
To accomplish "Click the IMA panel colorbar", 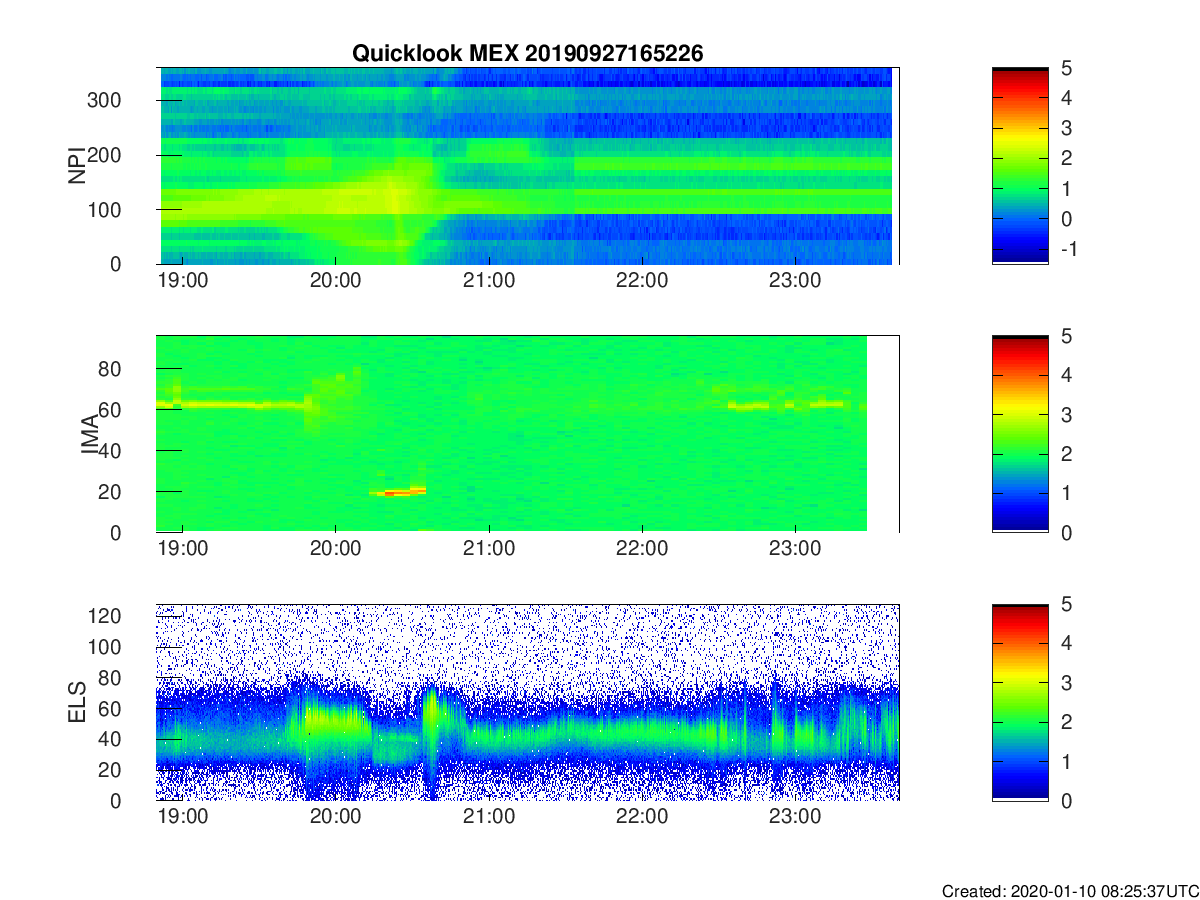I will tap(1020, 434).
